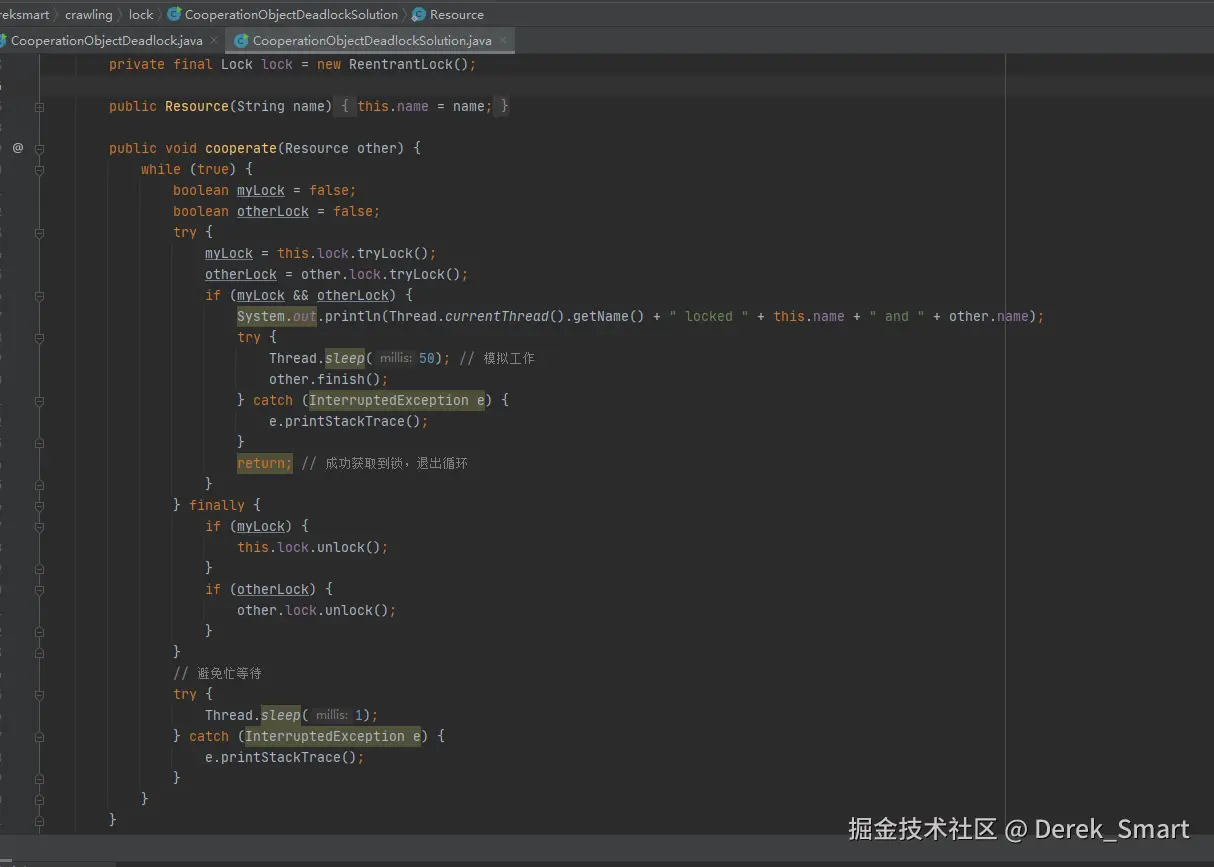Click the folded '{' placeholder after Resource(String name)
The width and height of the screenshot is (1214, 867).
click(344, 106)
